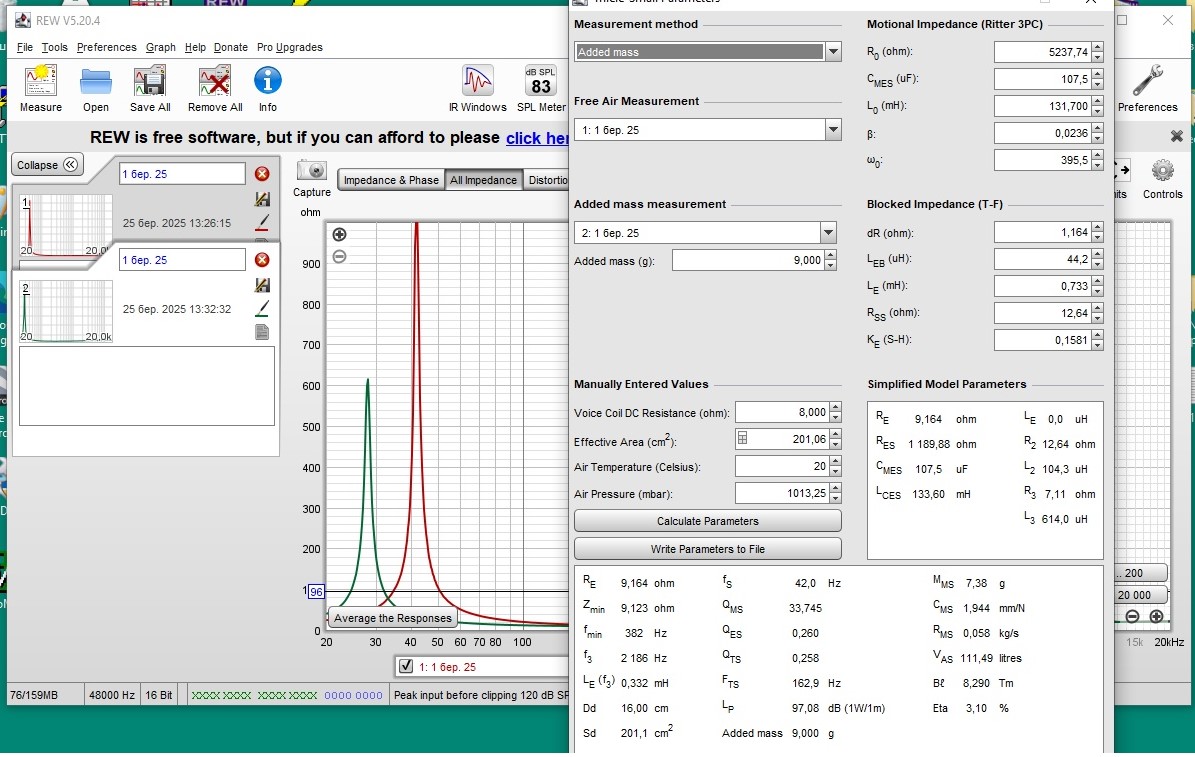Decrease the CMES (uF) spinner value
The width and height of the screenshot is (1195, 757).
point(1097,84)
